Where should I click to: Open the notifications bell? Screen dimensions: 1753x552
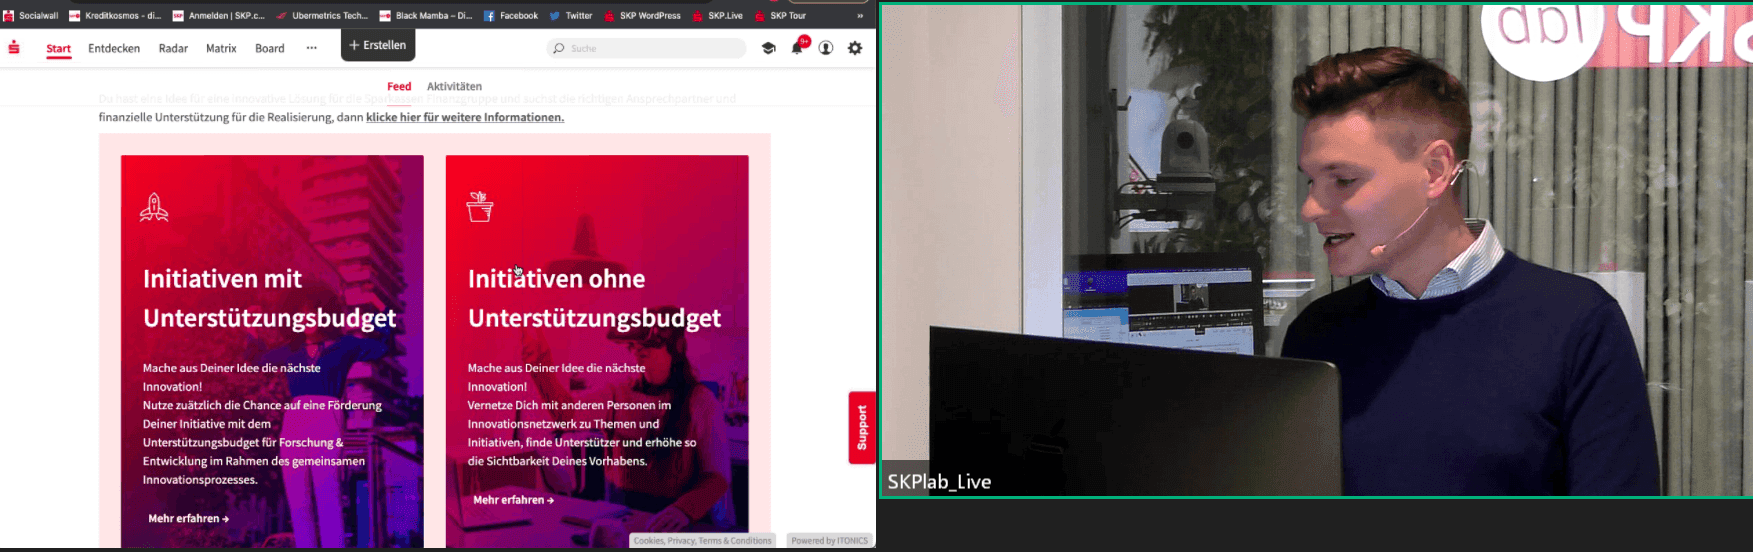[x=798, y=47]
